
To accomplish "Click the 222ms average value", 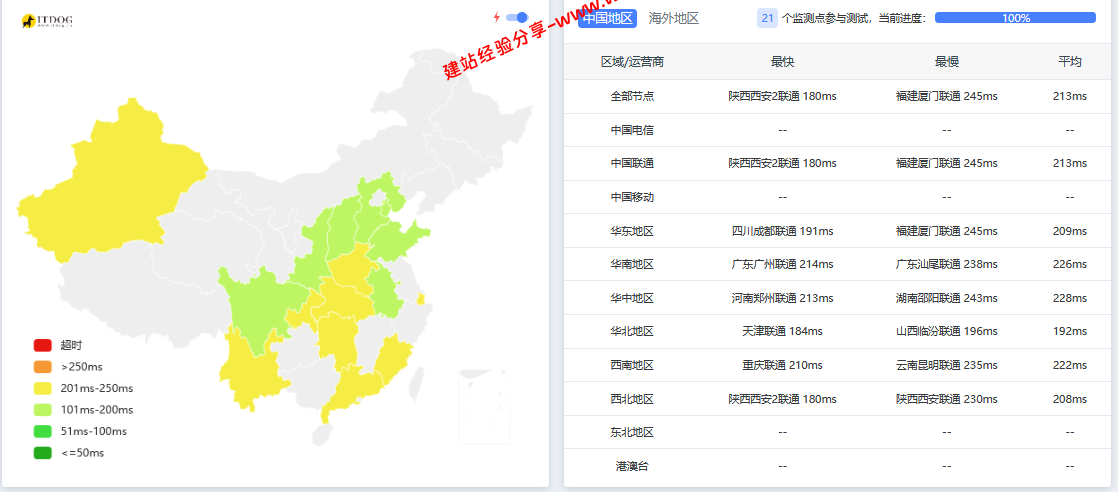I will pyautogui.click(x=1070, y=365).
